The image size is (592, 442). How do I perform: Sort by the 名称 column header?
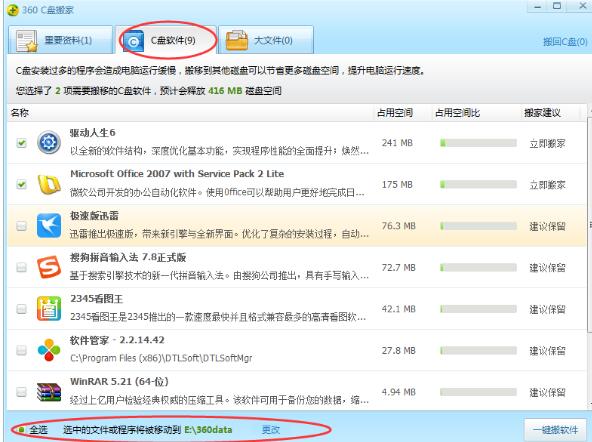click(x=20, y=112)
